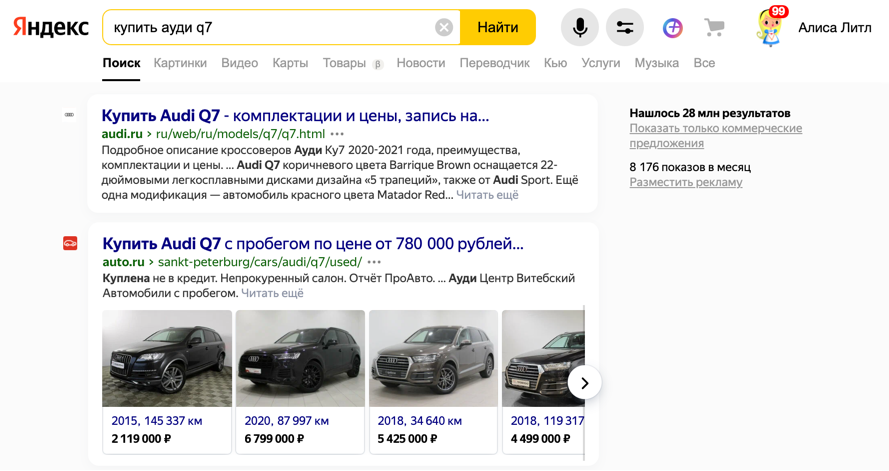
Task: Click in the search input field
Action: pos(270,27)
